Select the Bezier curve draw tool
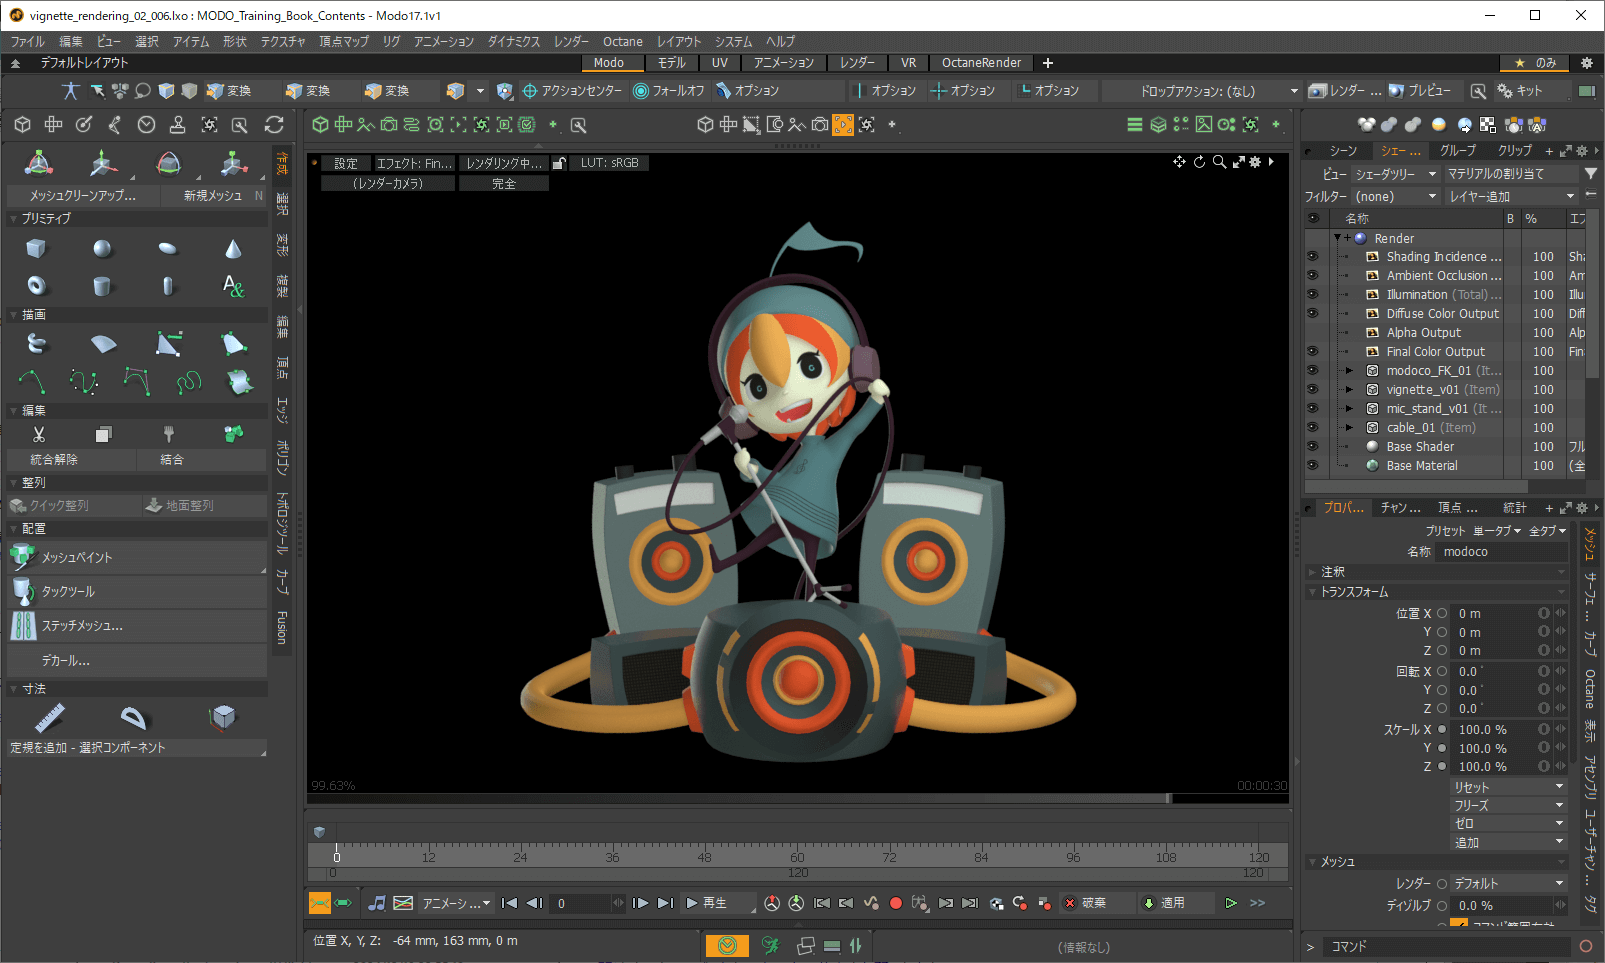This screenshot has width=1605, height=963. [84, 381]
